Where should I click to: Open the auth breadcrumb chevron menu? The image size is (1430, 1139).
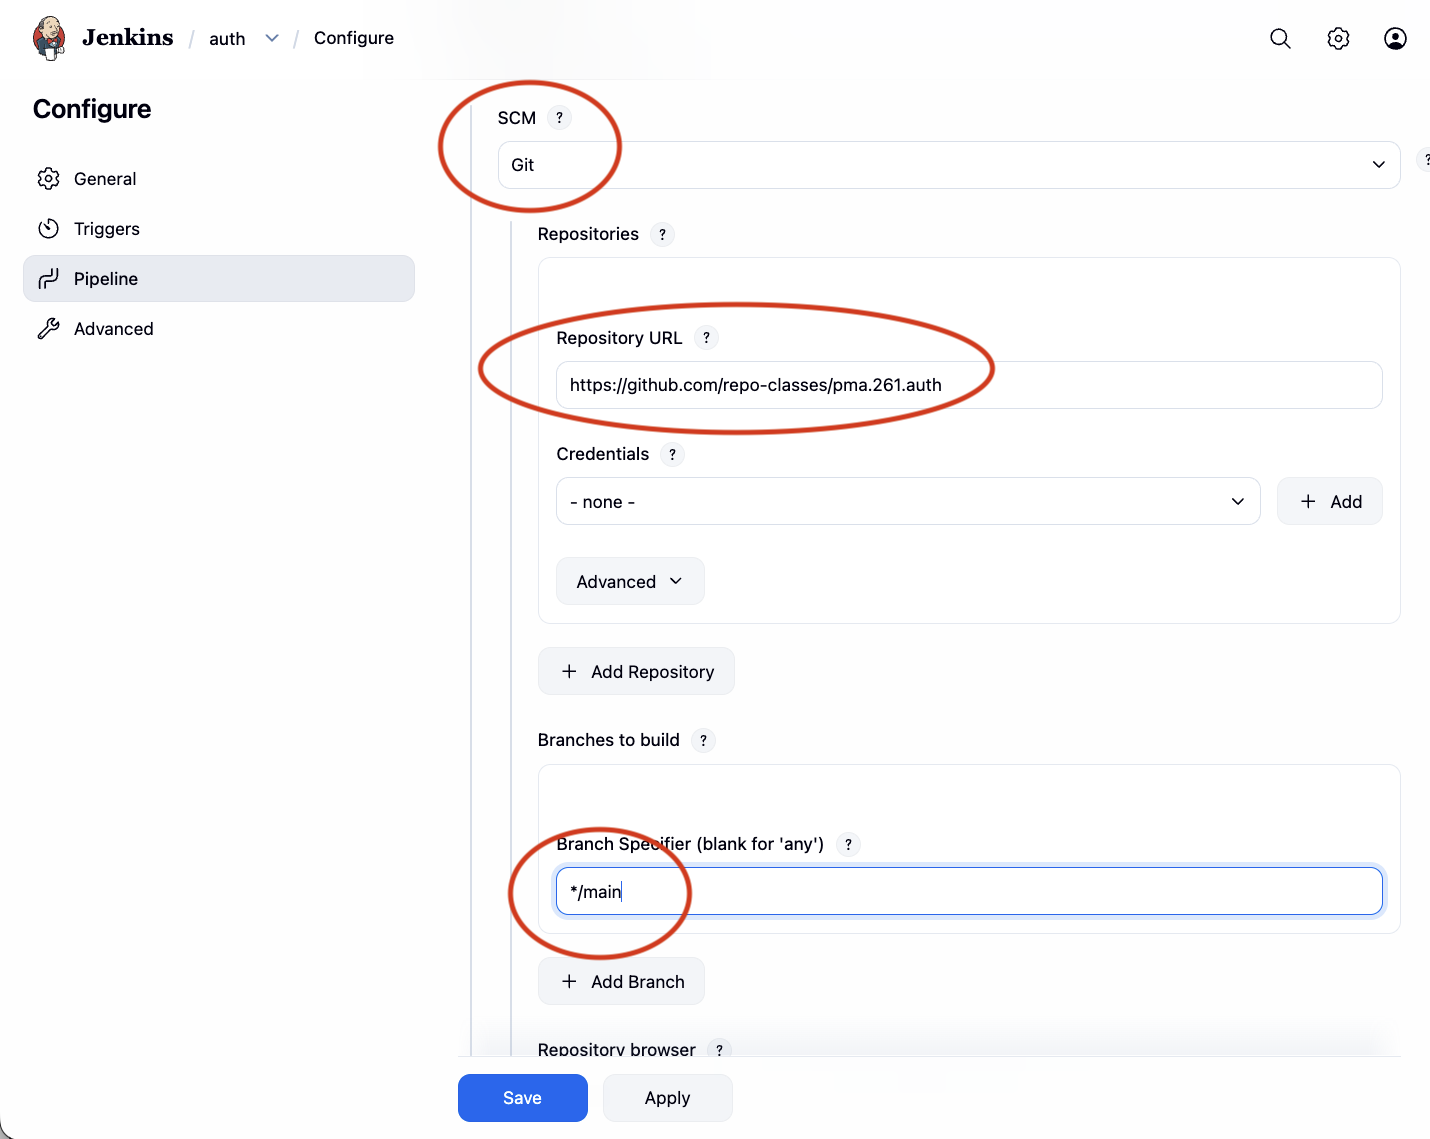coord(272,38)
